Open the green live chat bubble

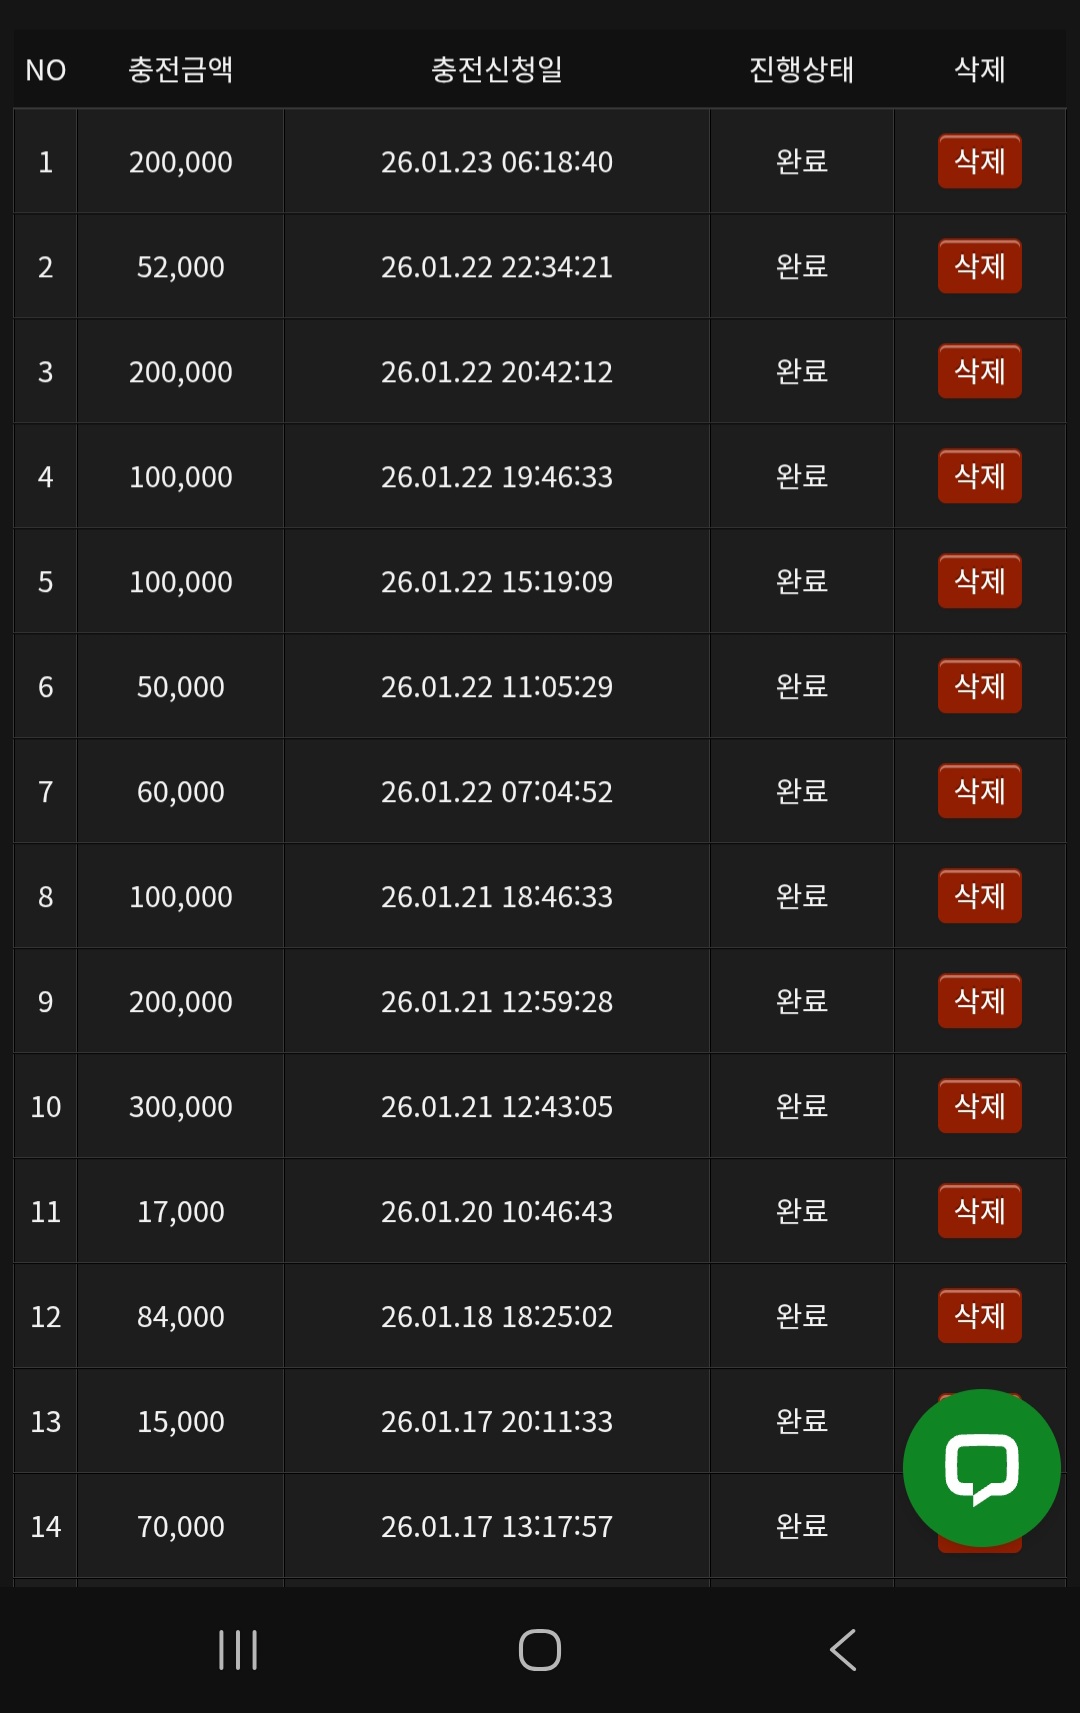(x=981, y=1467)
